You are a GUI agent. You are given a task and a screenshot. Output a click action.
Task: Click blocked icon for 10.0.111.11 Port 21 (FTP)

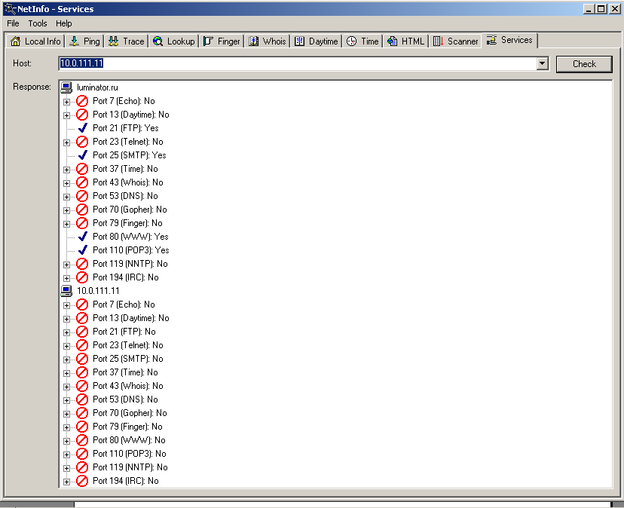pyautogui.click(x=82, y=332)
